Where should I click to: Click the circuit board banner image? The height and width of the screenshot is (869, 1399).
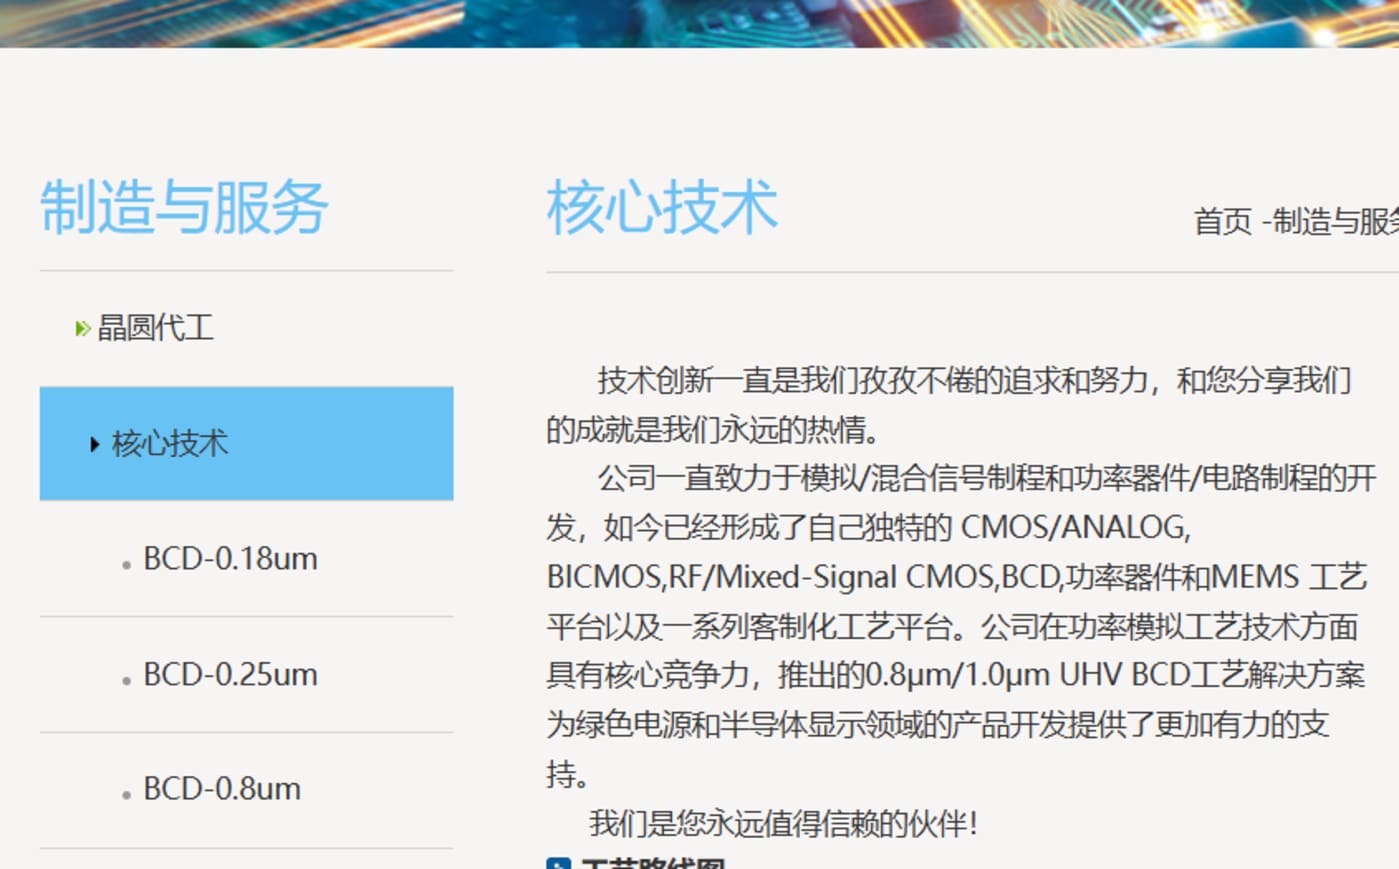[x=700, y=22]
